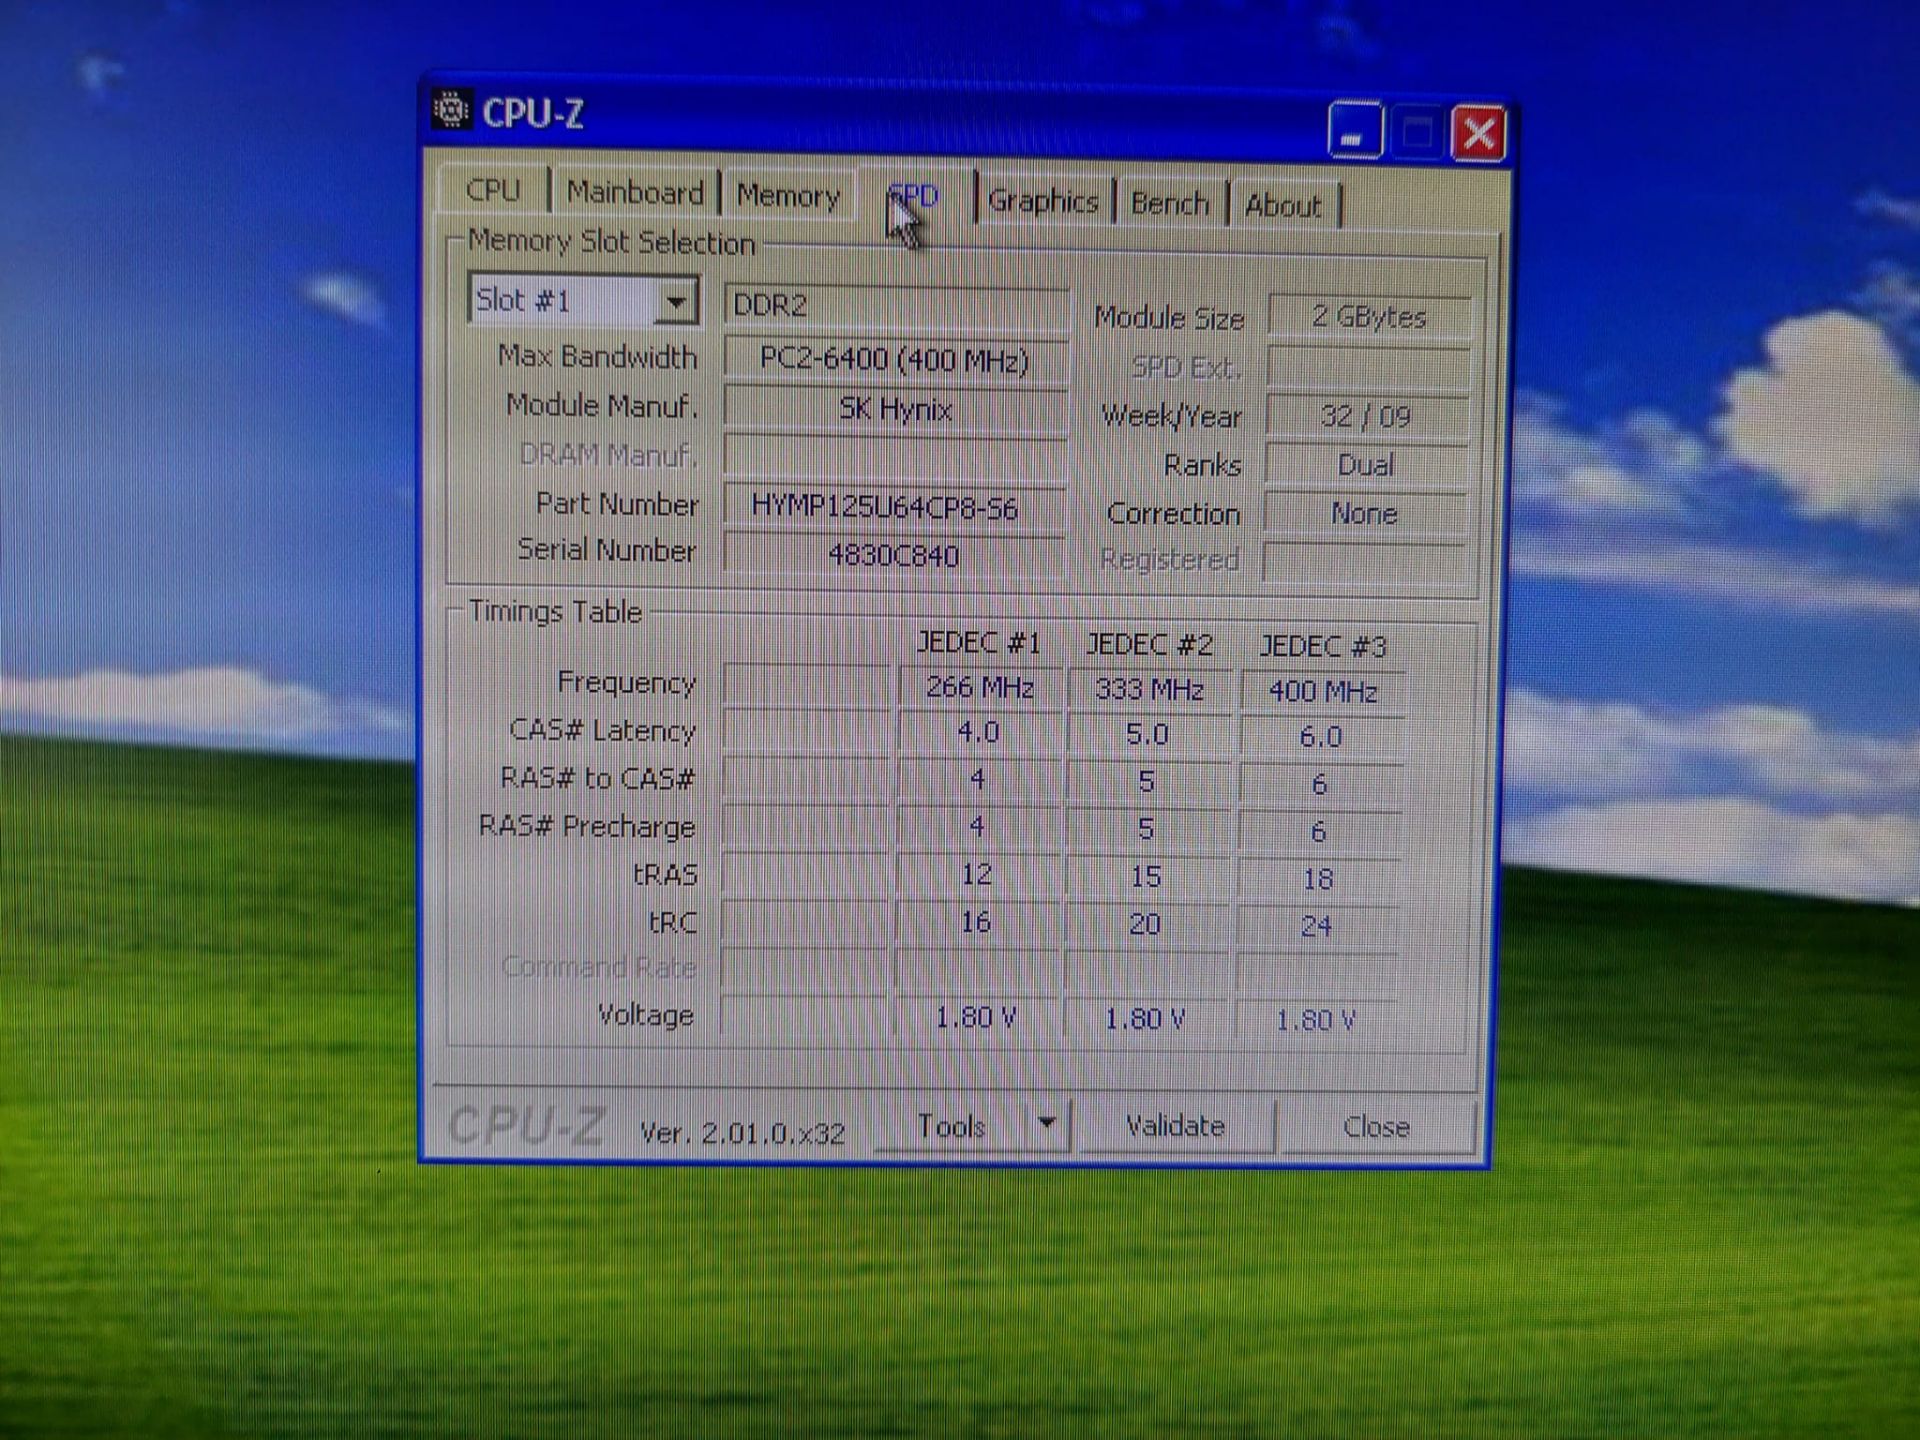Open the Slot #1 memory slot dropdown

point(583,300)
